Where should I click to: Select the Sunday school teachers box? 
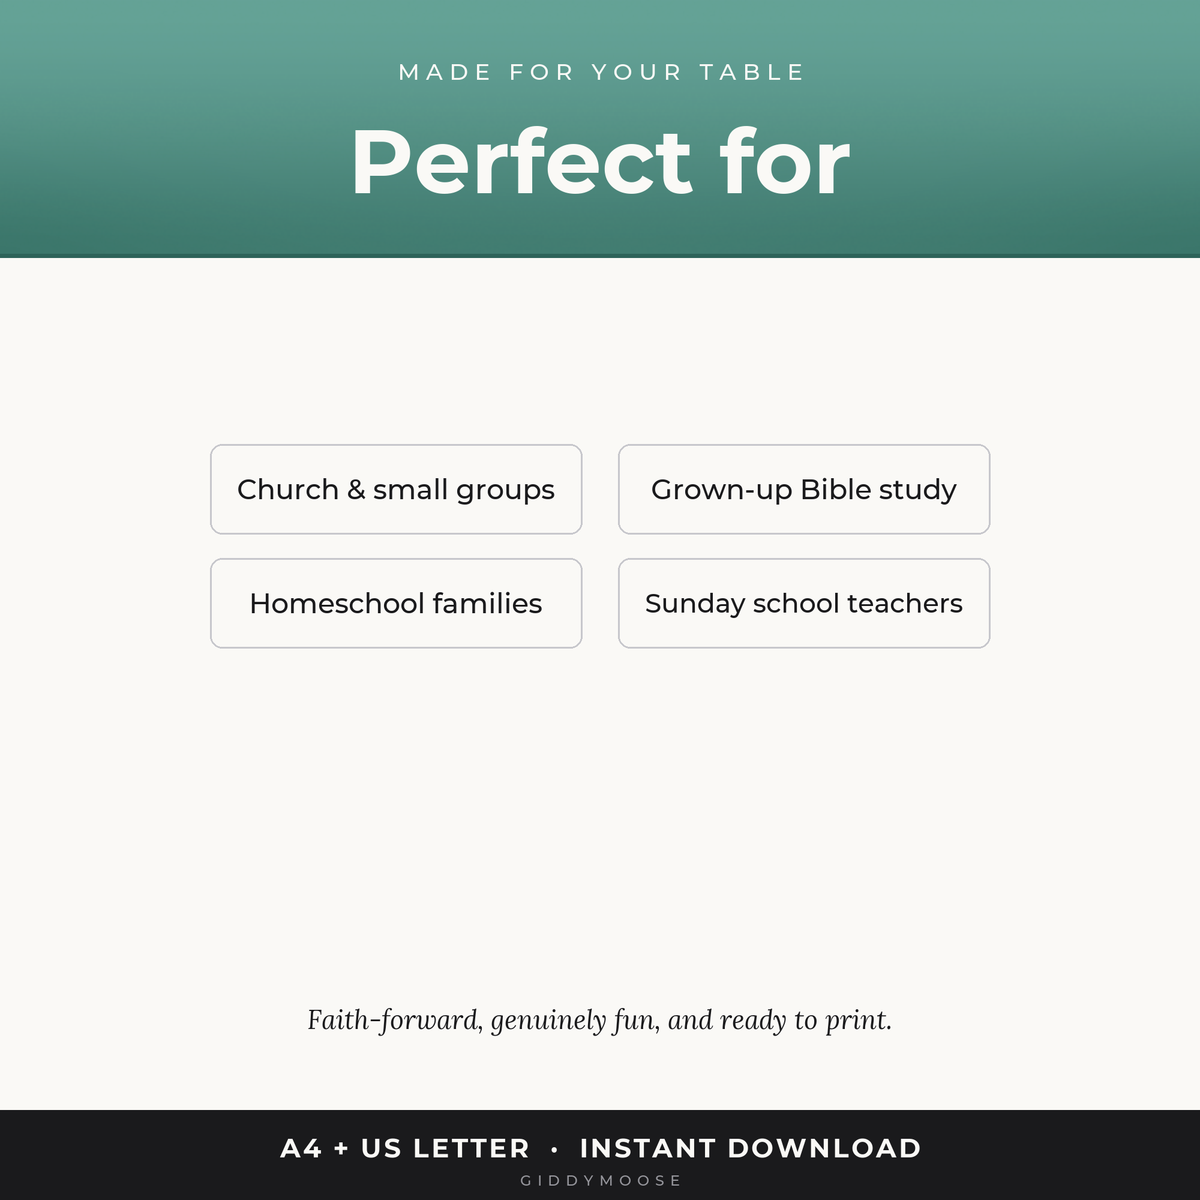point(804,603)
